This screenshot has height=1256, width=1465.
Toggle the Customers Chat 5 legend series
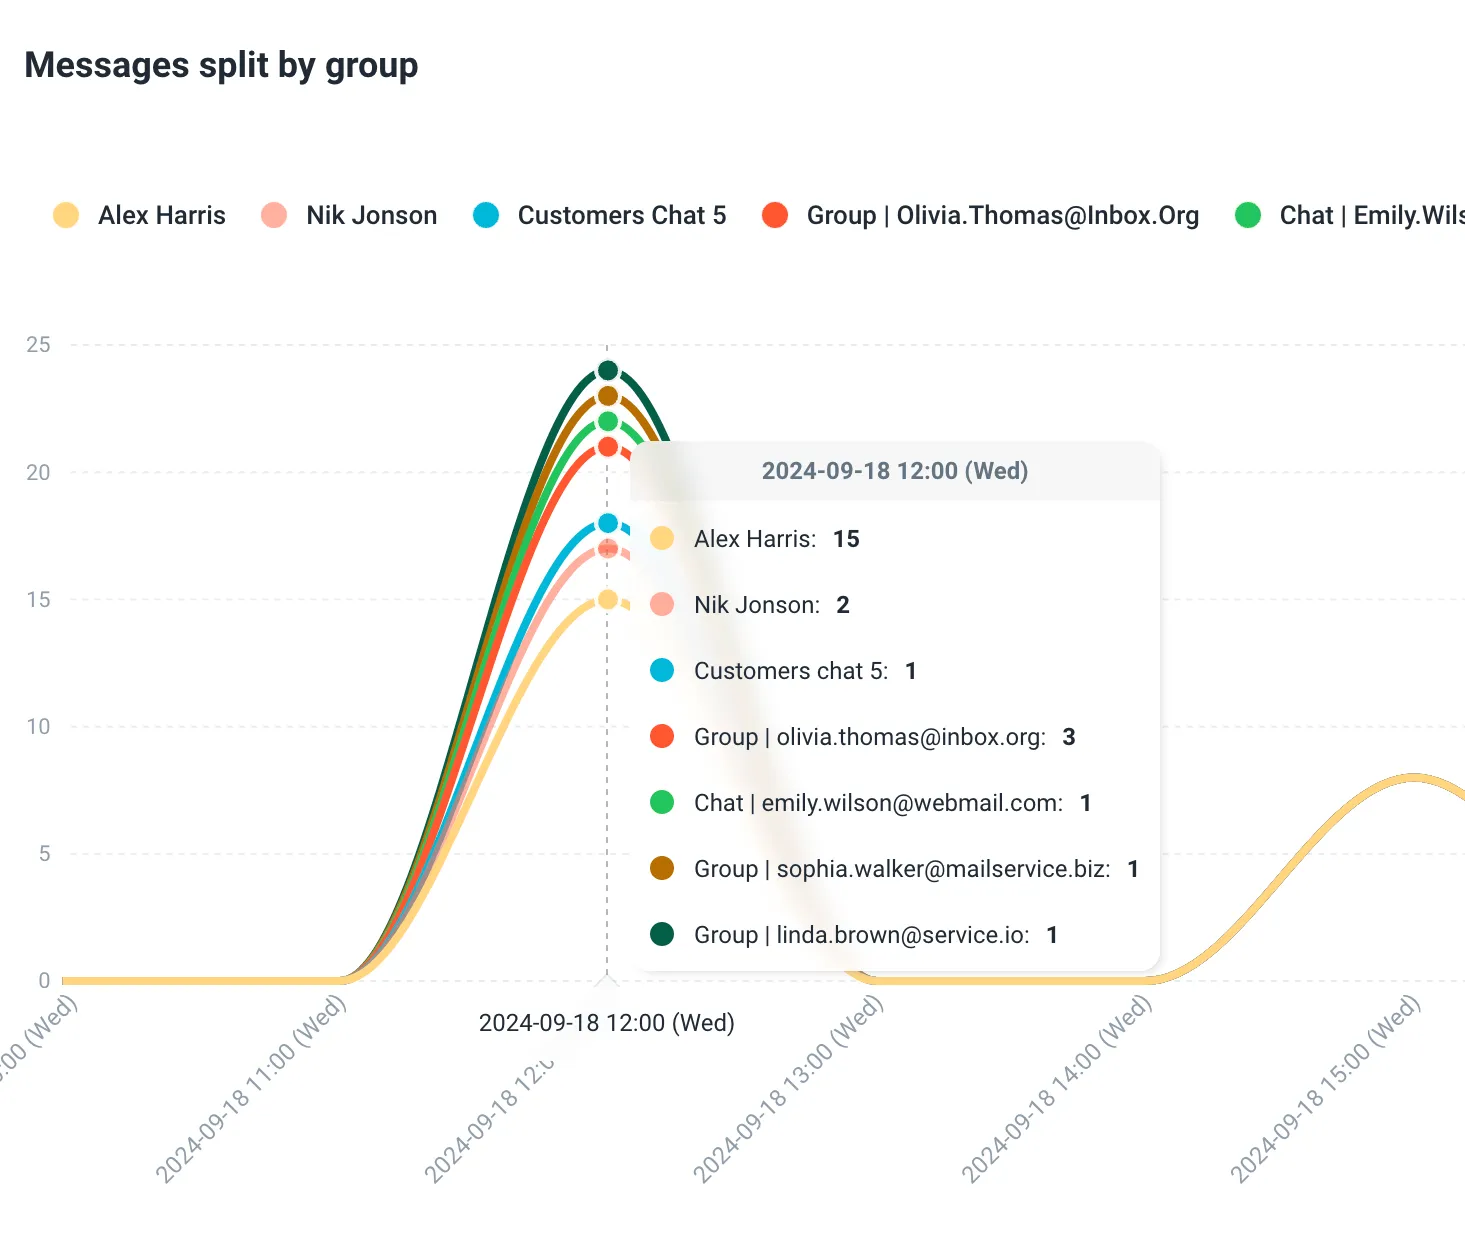click(599, 215)
